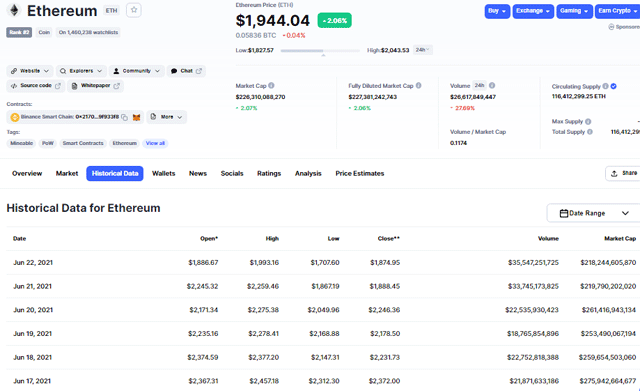Open the Socials tab
Viewport: 640px width, 391px height.
coord(232,173)
